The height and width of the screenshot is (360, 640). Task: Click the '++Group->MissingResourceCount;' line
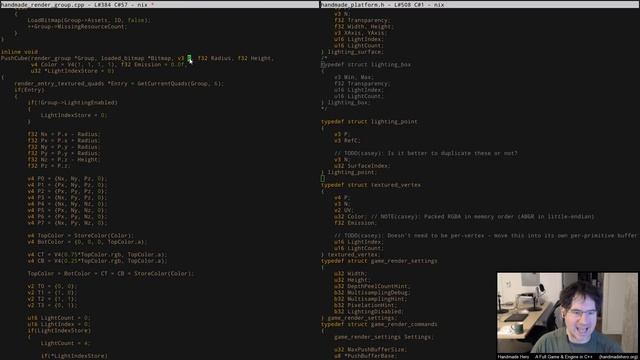click(x=77, y=27)
